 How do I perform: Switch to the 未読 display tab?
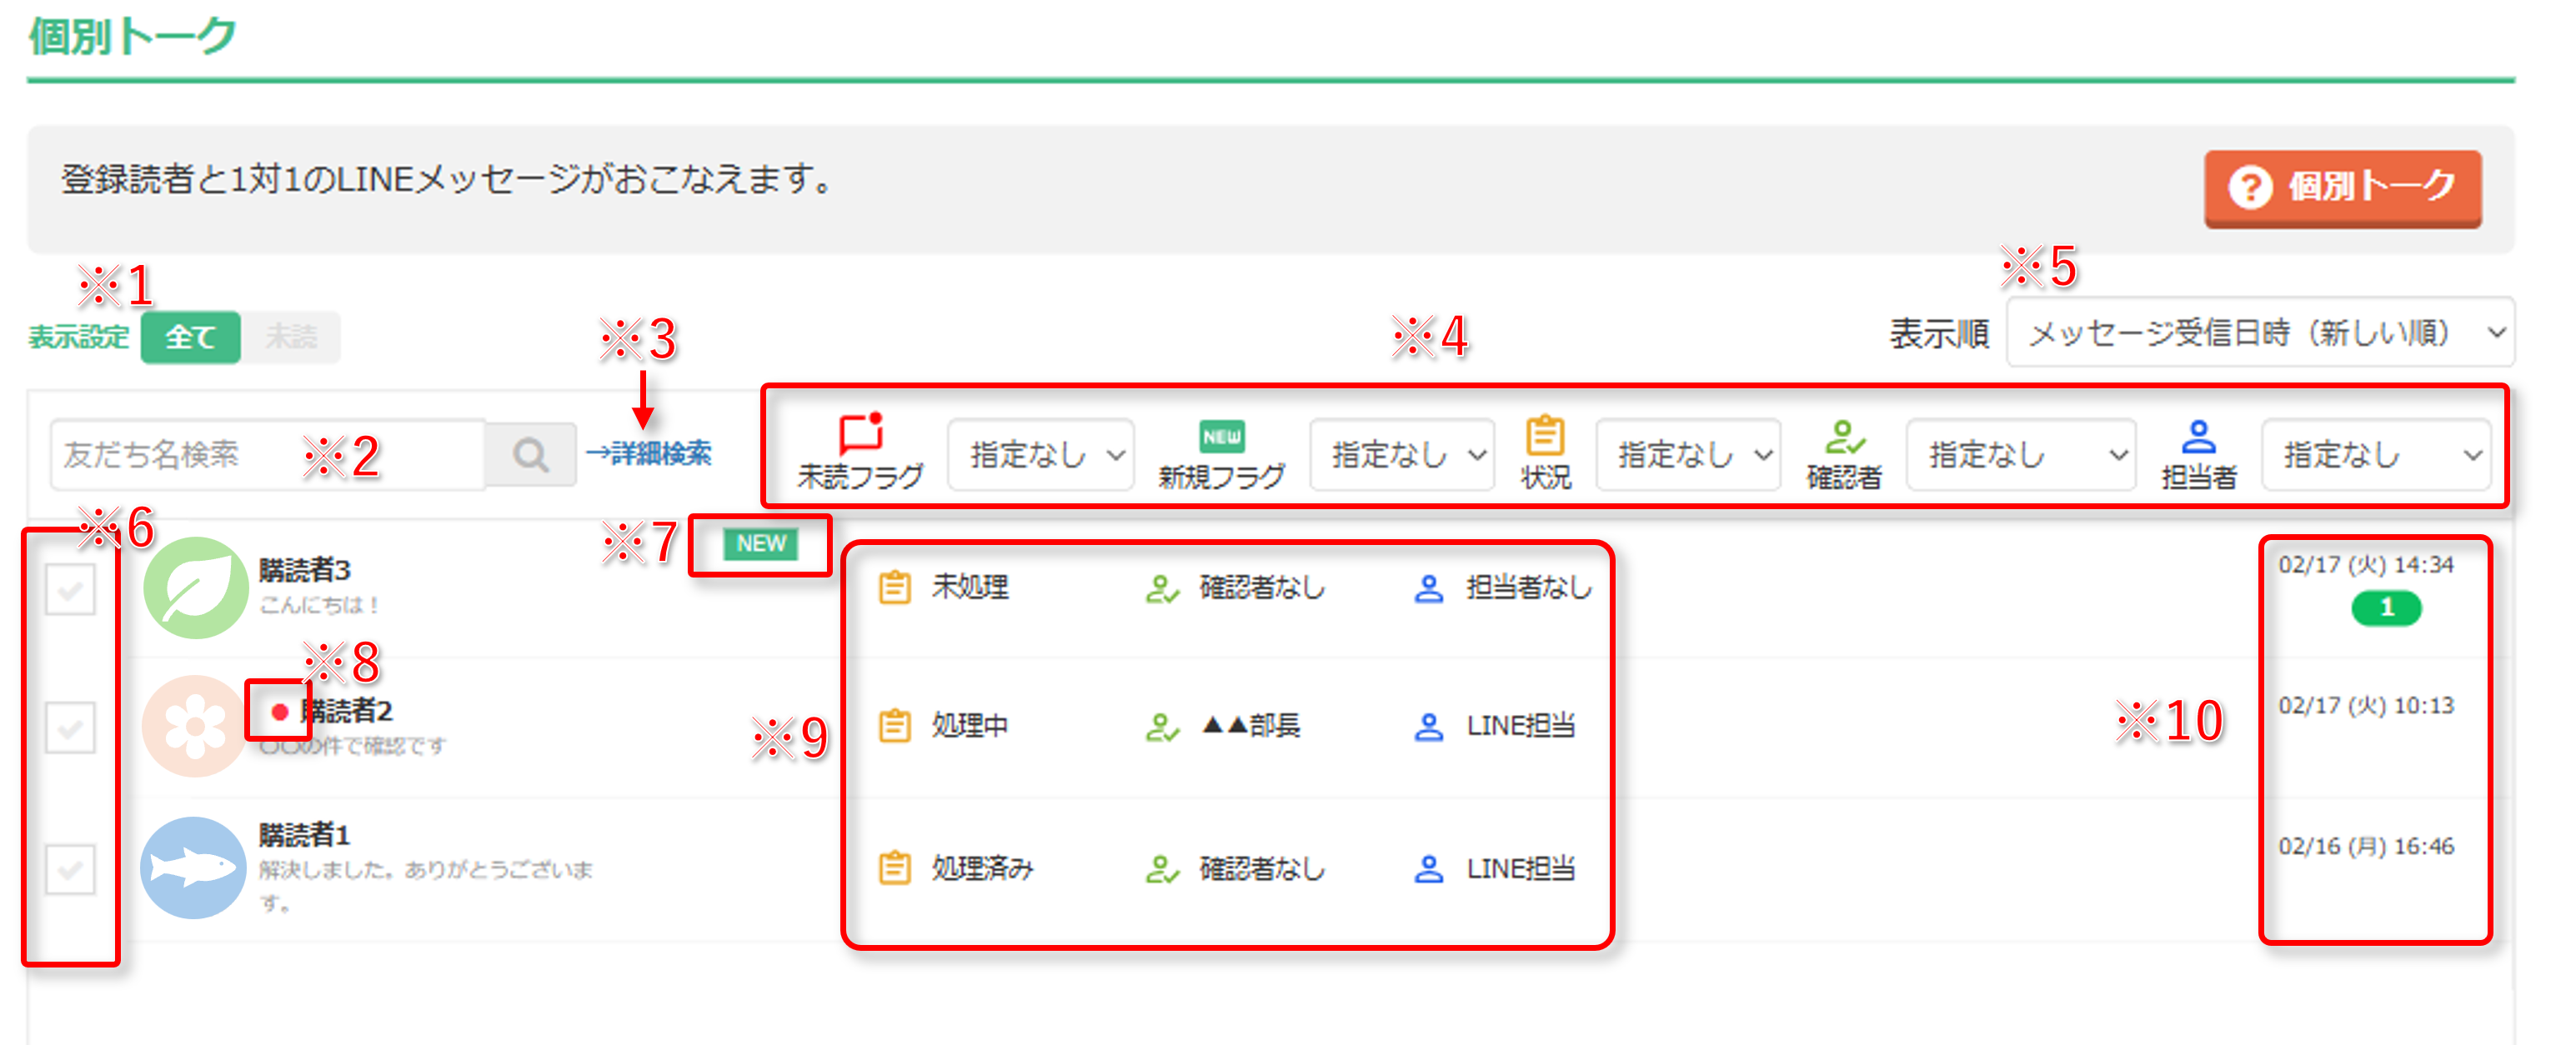[291, 337]
